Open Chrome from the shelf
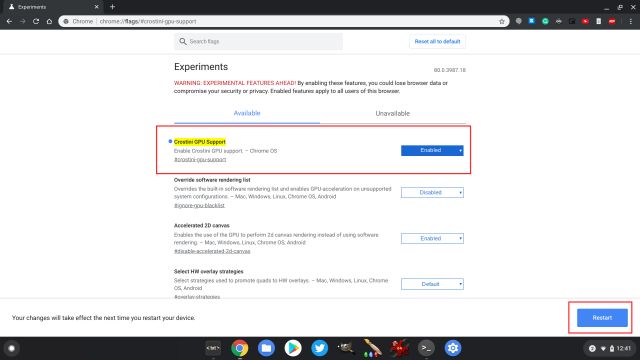 click(240, 348)
